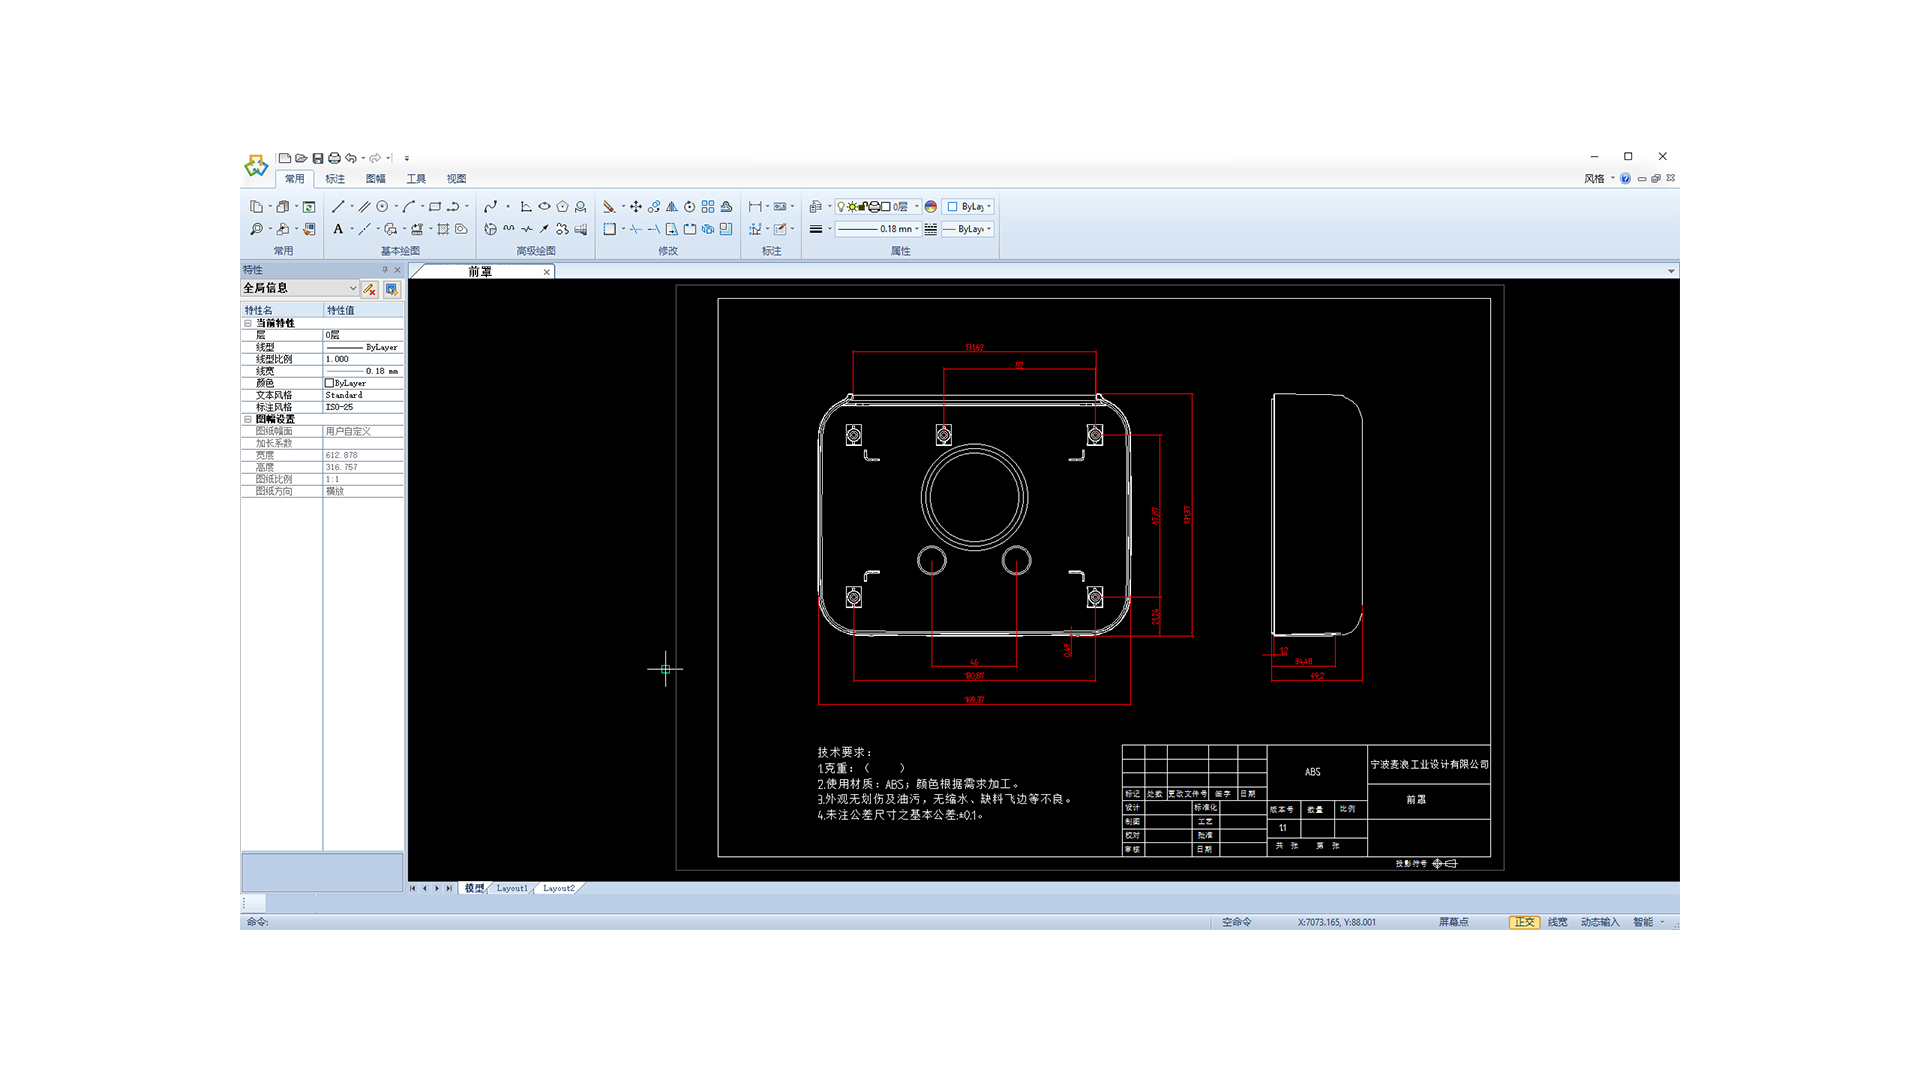Switch to the 工具 ribbon tab
Viewport: 1920px width, 1080px height.
[416, 179]
